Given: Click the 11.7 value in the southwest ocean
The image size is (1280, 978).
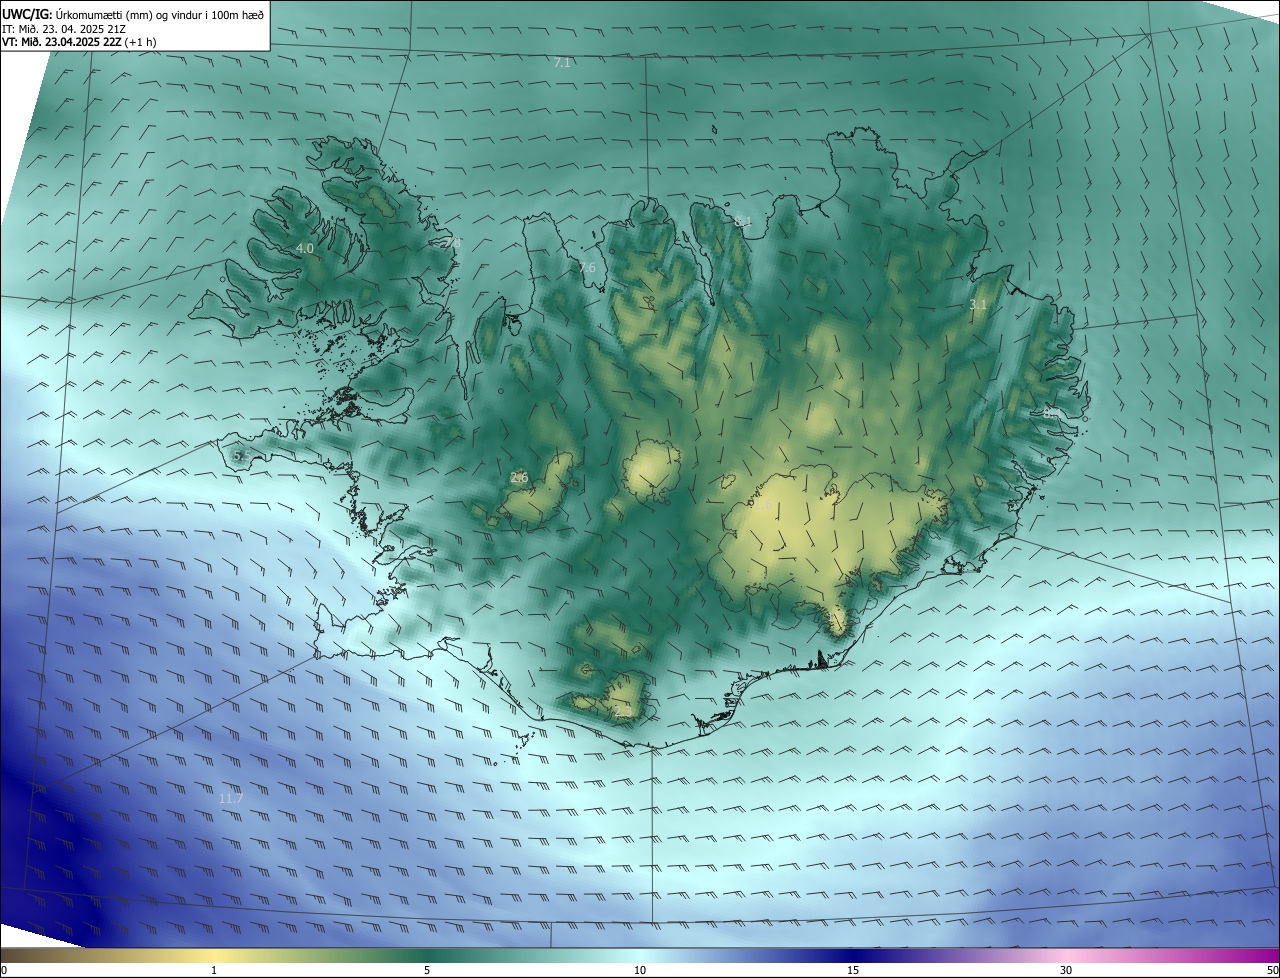Looking at the screenshot, I should pos(231,798).
